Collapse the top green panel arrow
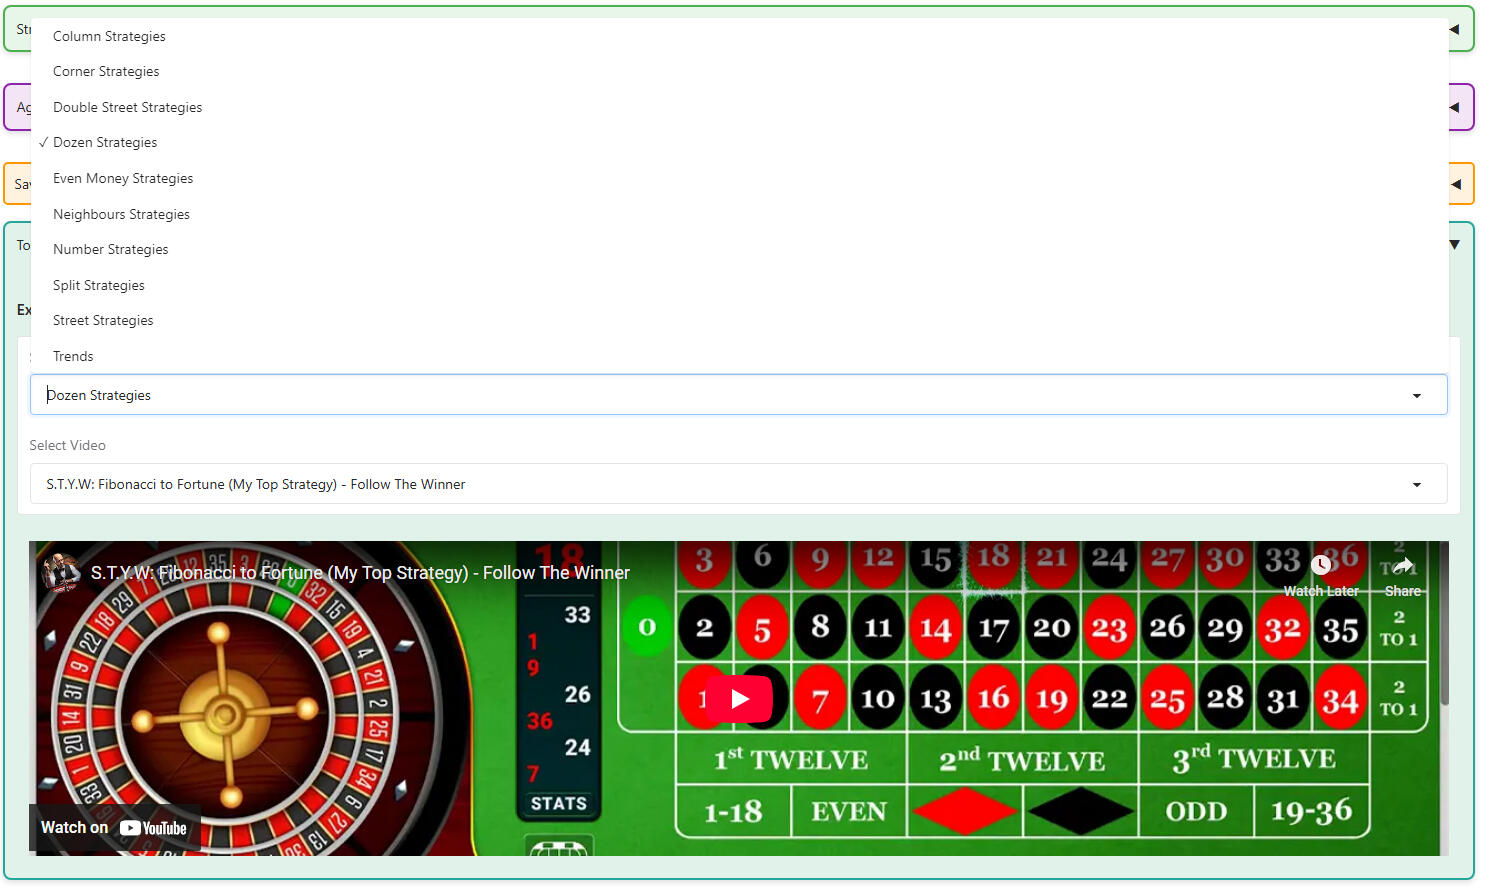Viewport: 1492px width, 888px height. click(x=1455, y=29)
